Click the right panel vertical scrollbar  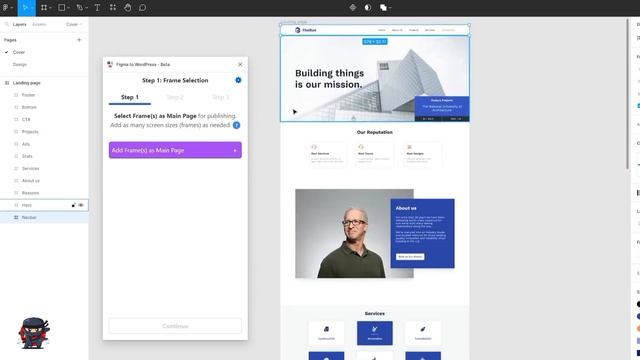628,94
